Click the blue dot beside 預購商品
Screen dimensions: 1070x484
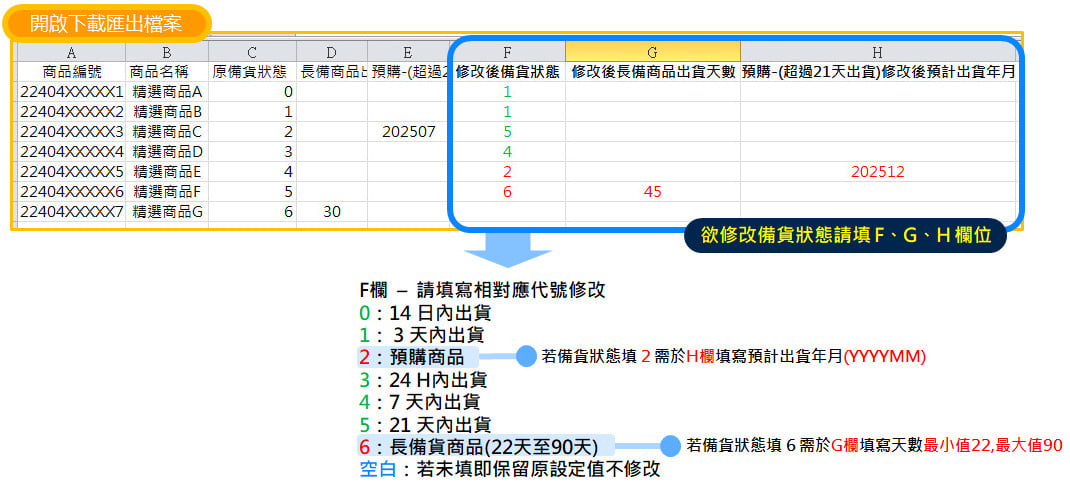pos(526,356)
